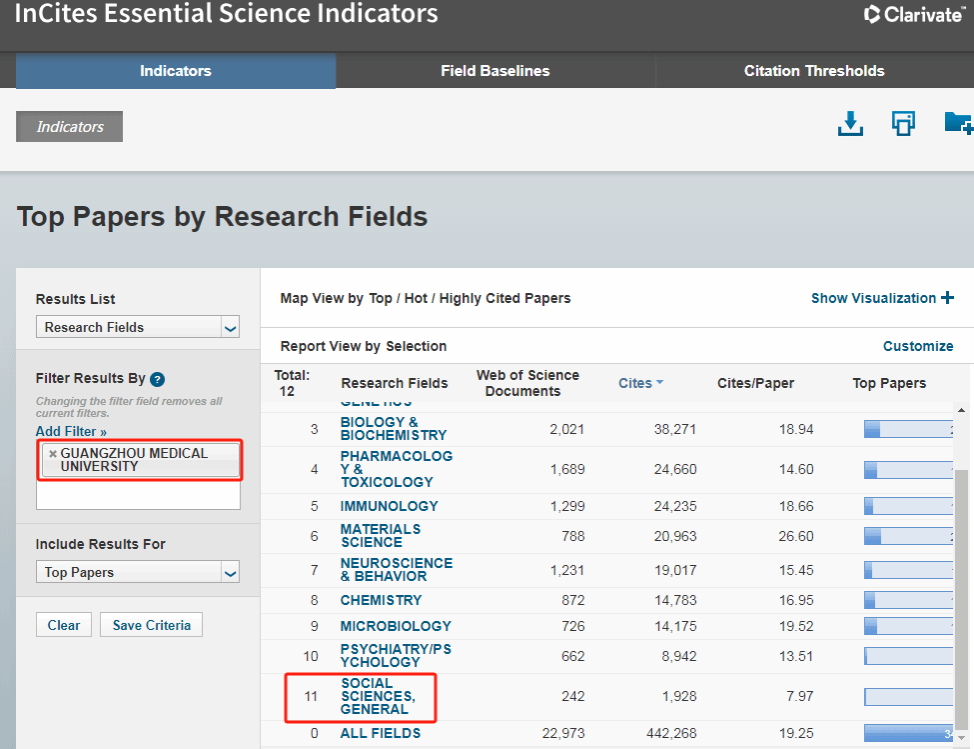Switch to the Field Baselines tab
Screen dimensions: 974x749
[495, 71]
